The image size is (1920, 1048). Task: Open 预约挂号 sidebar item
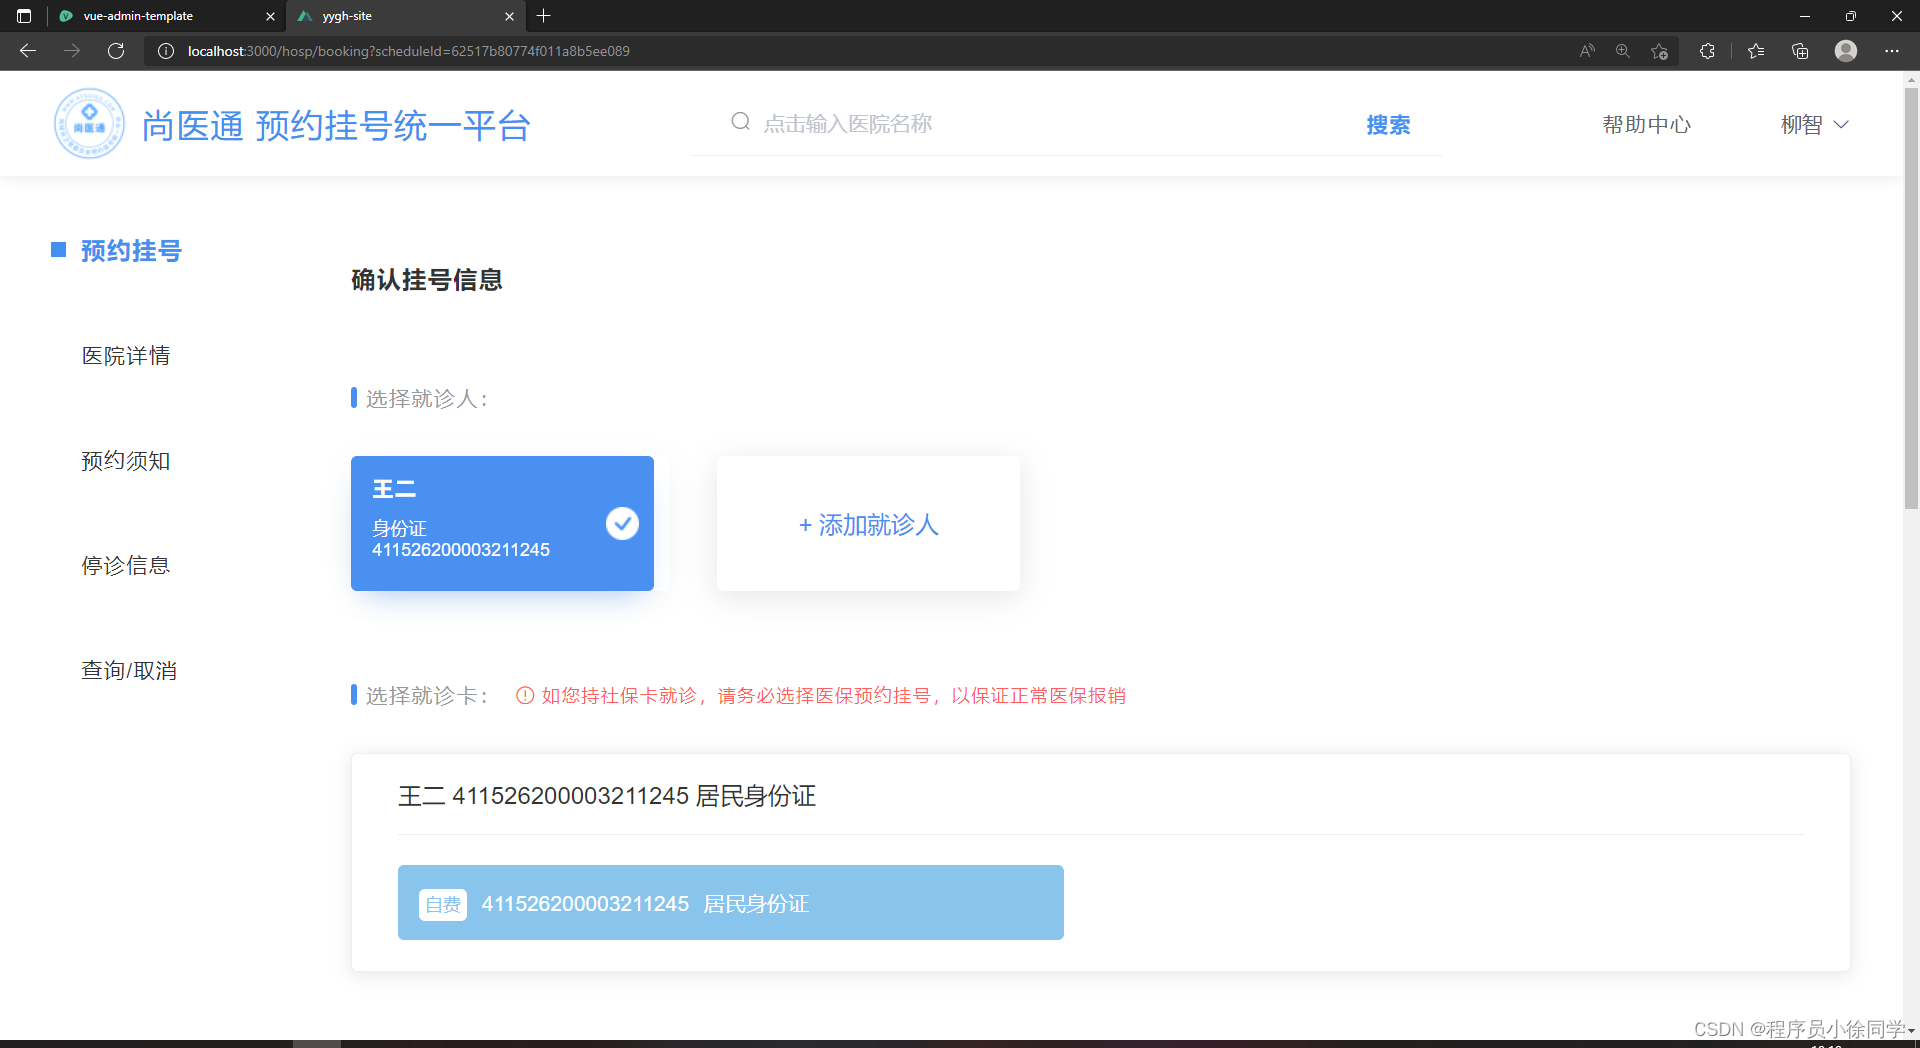coord(131,251)
